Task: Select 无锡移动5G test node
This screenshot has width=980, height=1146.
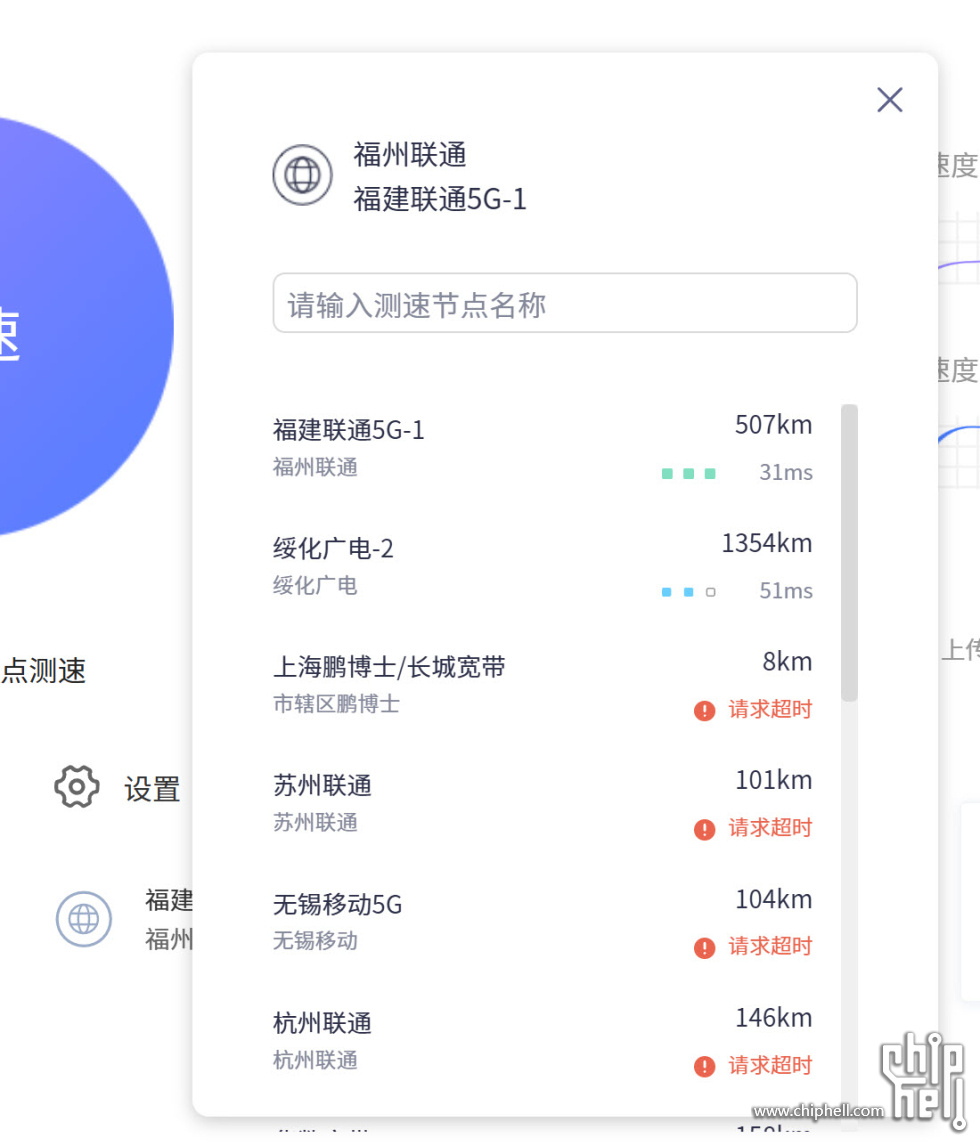Action: [x=542, y=922]
